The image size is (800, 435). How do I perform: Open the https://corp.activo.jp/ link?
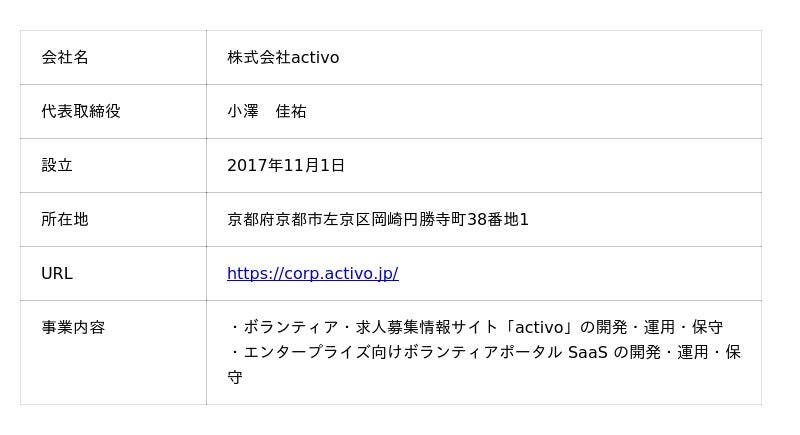click(x=313, y=273)
